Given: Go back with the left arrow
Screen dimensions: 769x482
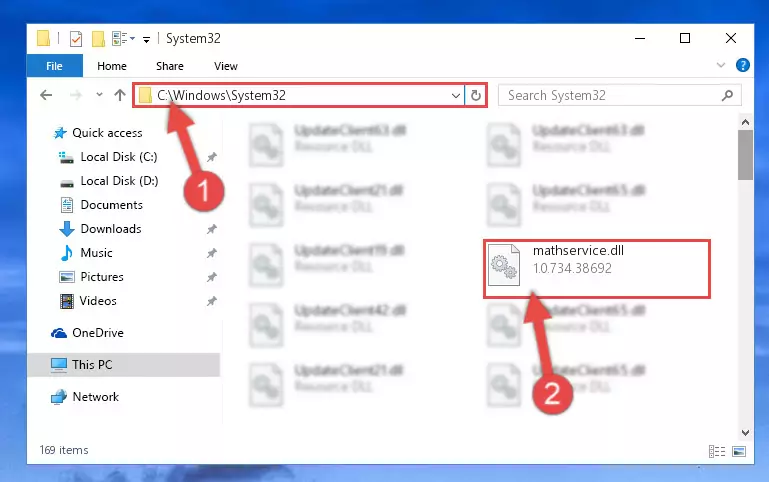Looking at the screenshot, I should coord(46,95).
